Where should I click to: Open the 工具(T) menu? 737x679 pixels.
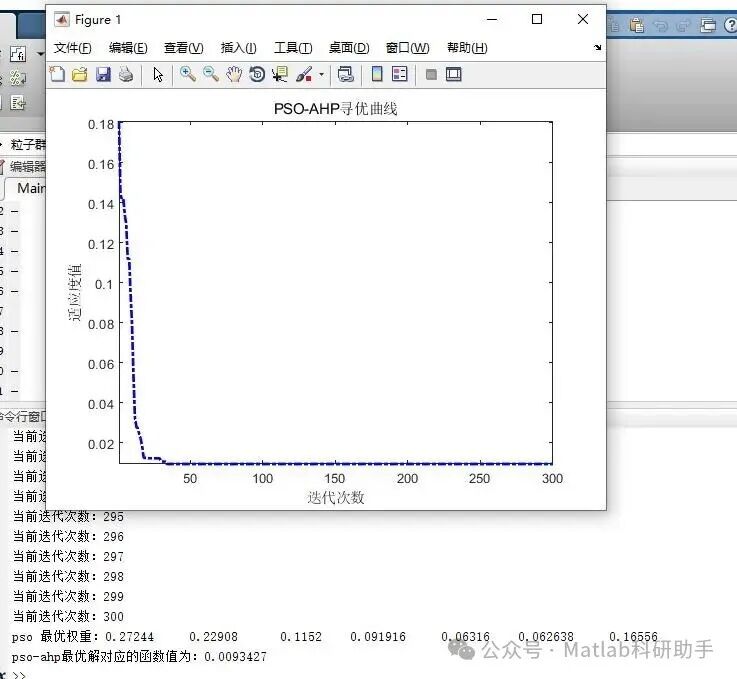tap(293, 47)
